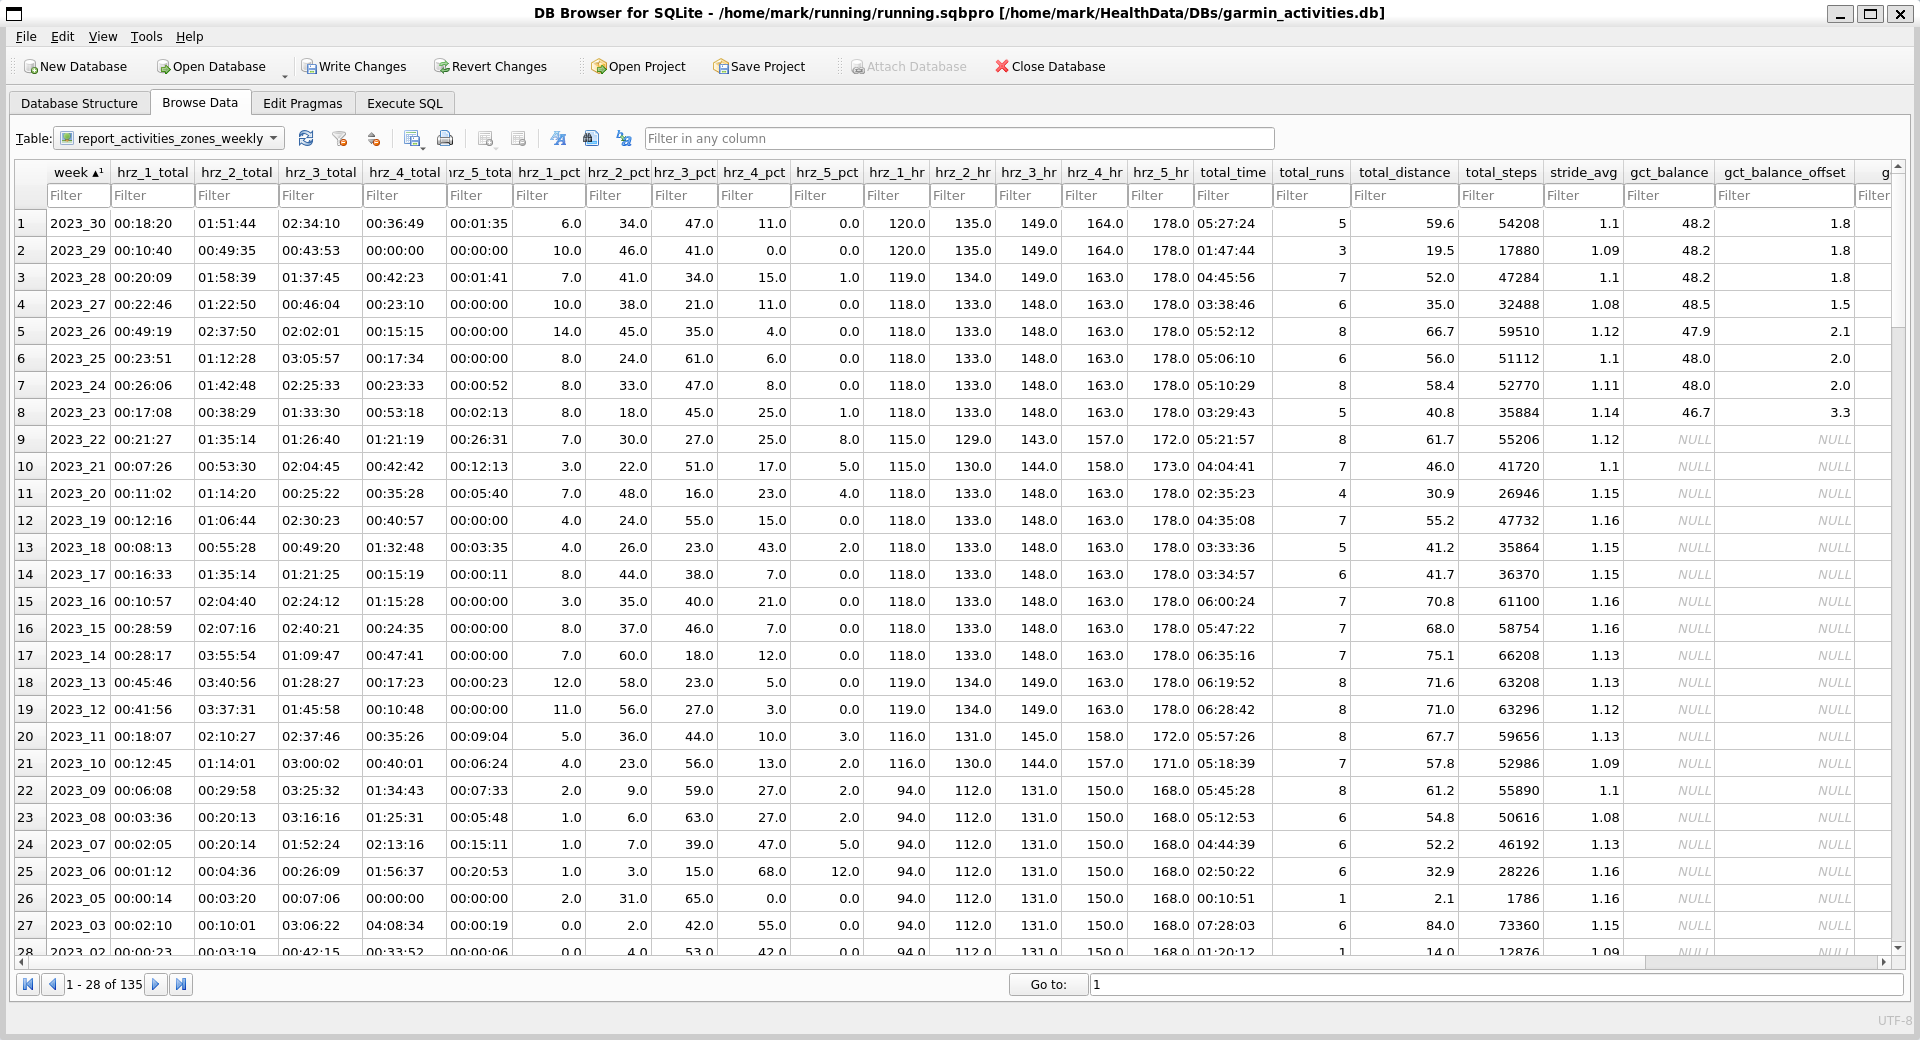Print the current table
Viewport: 1920px width, 1040px height.
[445, 138]
